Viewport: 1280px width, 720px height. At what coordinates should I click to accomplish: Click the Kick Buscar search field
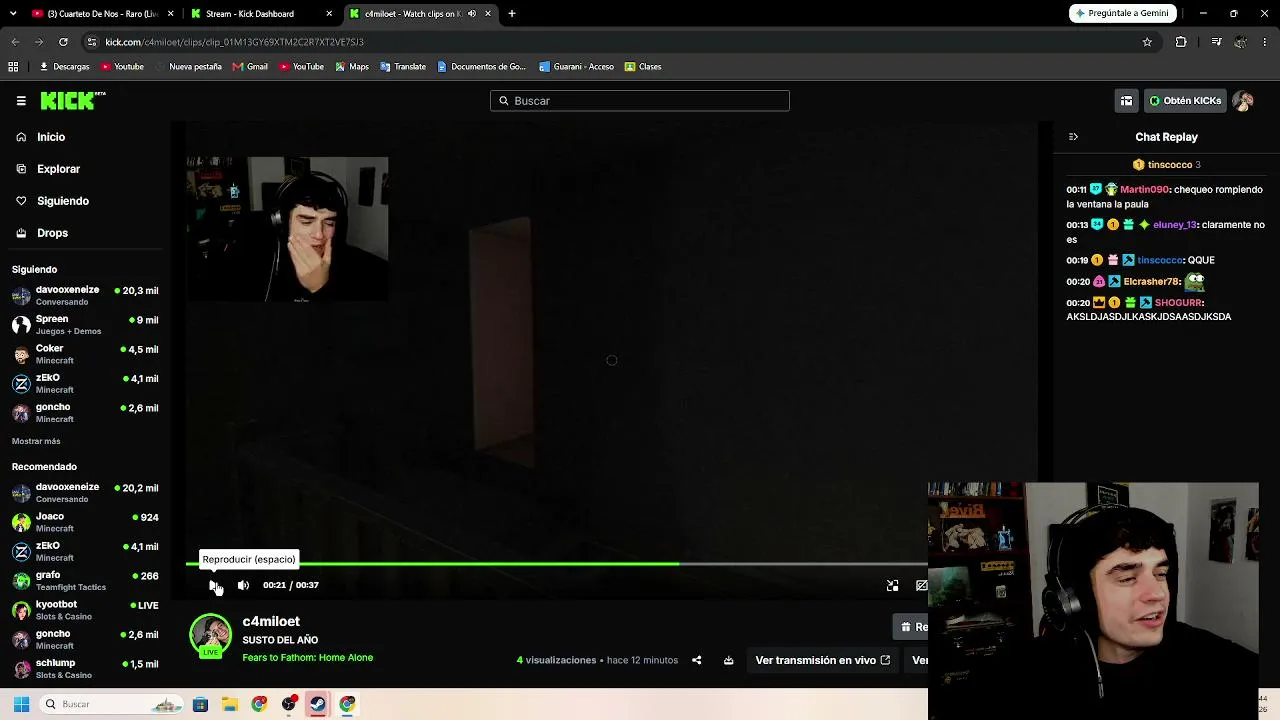tap(640, 100)
